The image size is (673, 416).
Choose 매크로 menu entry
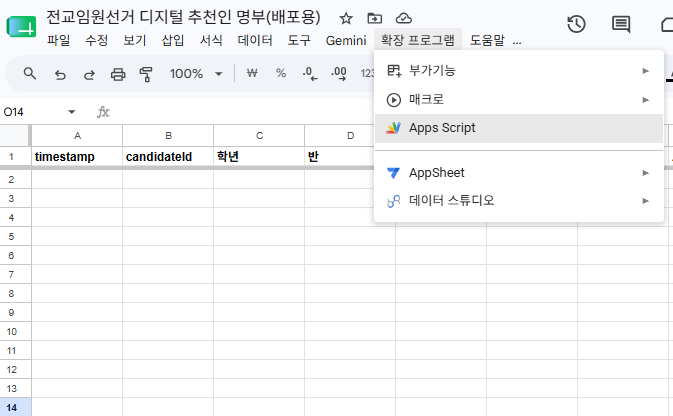coord(519,100)
